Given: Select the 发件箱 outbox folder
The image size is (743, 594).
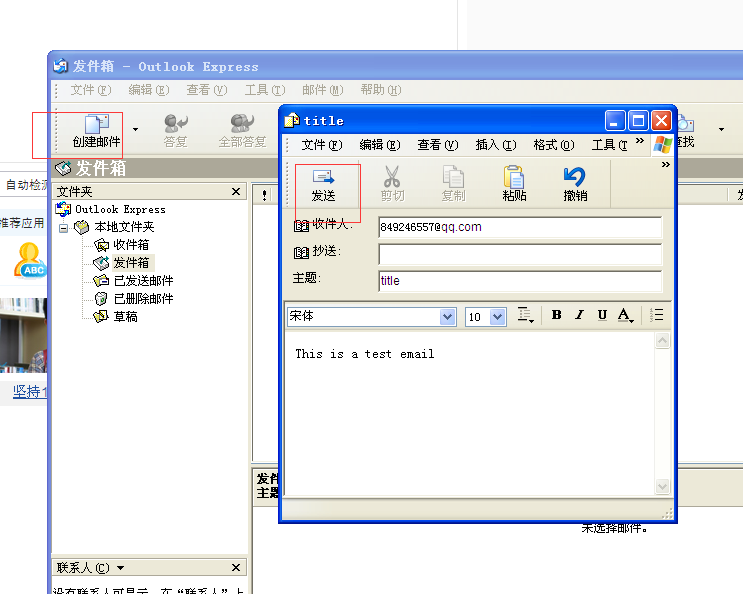Looking at the screenshot, I should point(131,262).
